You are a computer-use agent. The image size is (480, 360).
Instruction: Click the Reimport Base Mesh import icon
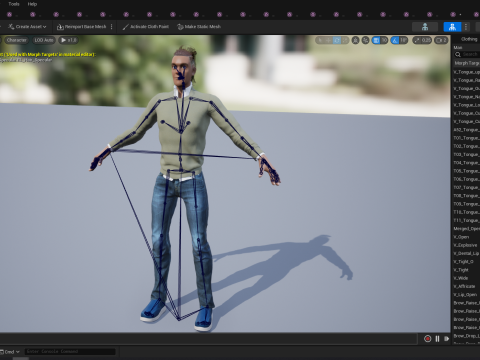[x=60, y=27]
